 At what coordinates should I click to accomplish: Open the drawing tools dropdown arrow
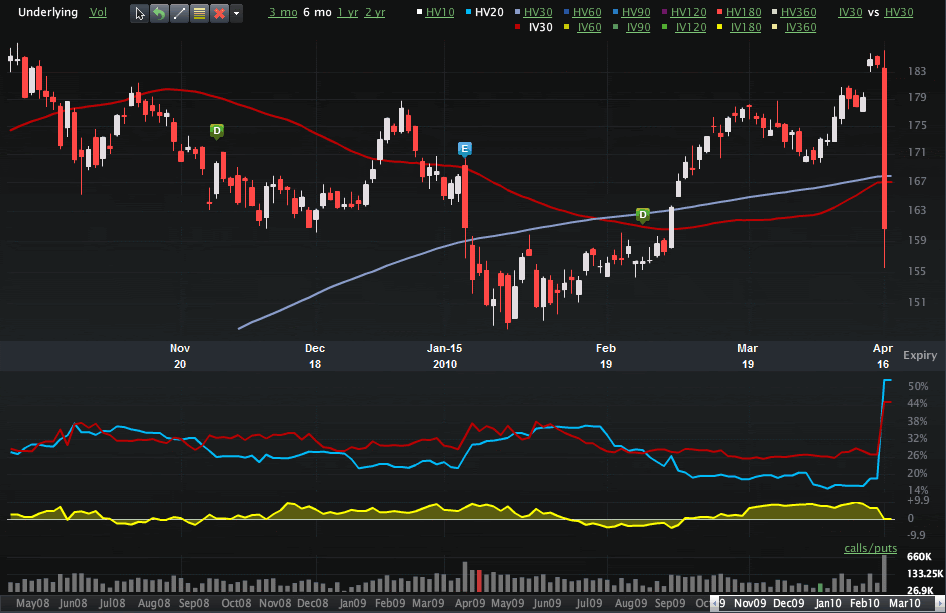pyautogui.click(x=236, y=13)
